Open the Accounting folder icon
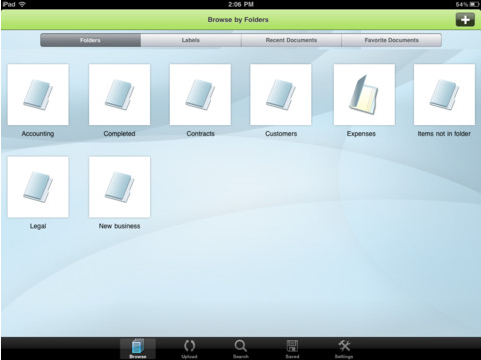The width and height of the screenshot is (481, 360). (38, 95)
